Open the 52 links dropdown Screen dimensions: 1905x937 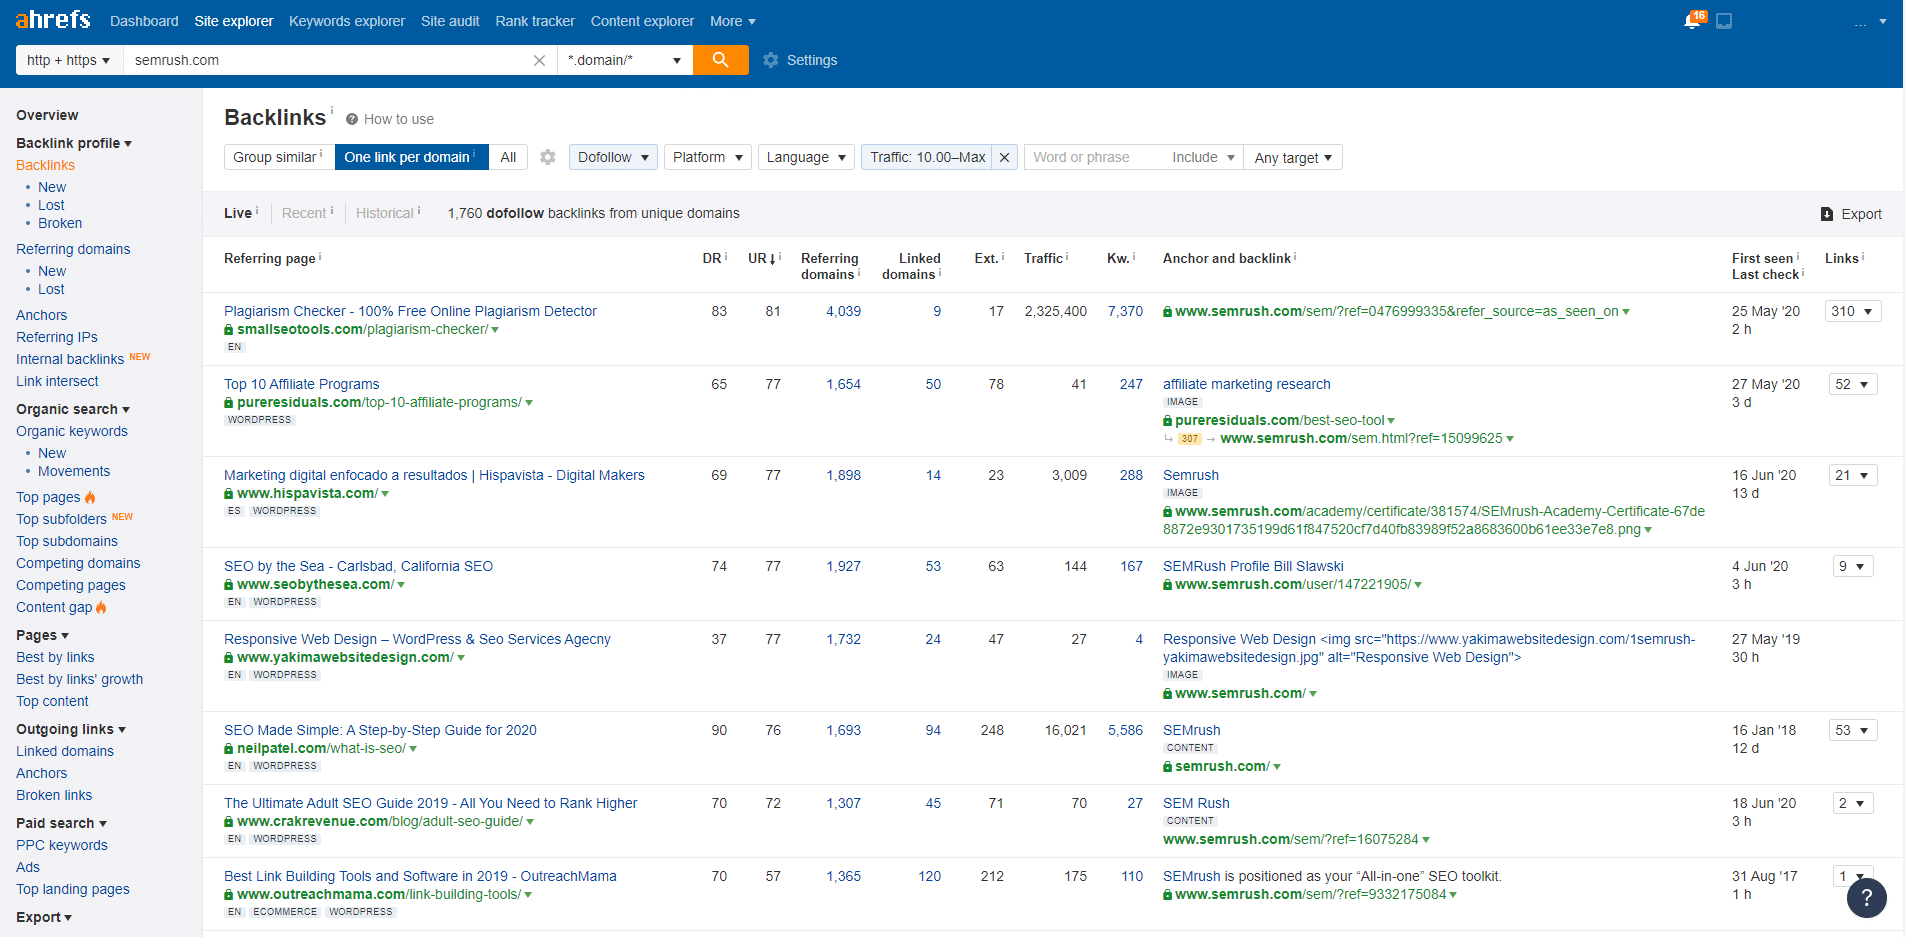point(1853,384)
